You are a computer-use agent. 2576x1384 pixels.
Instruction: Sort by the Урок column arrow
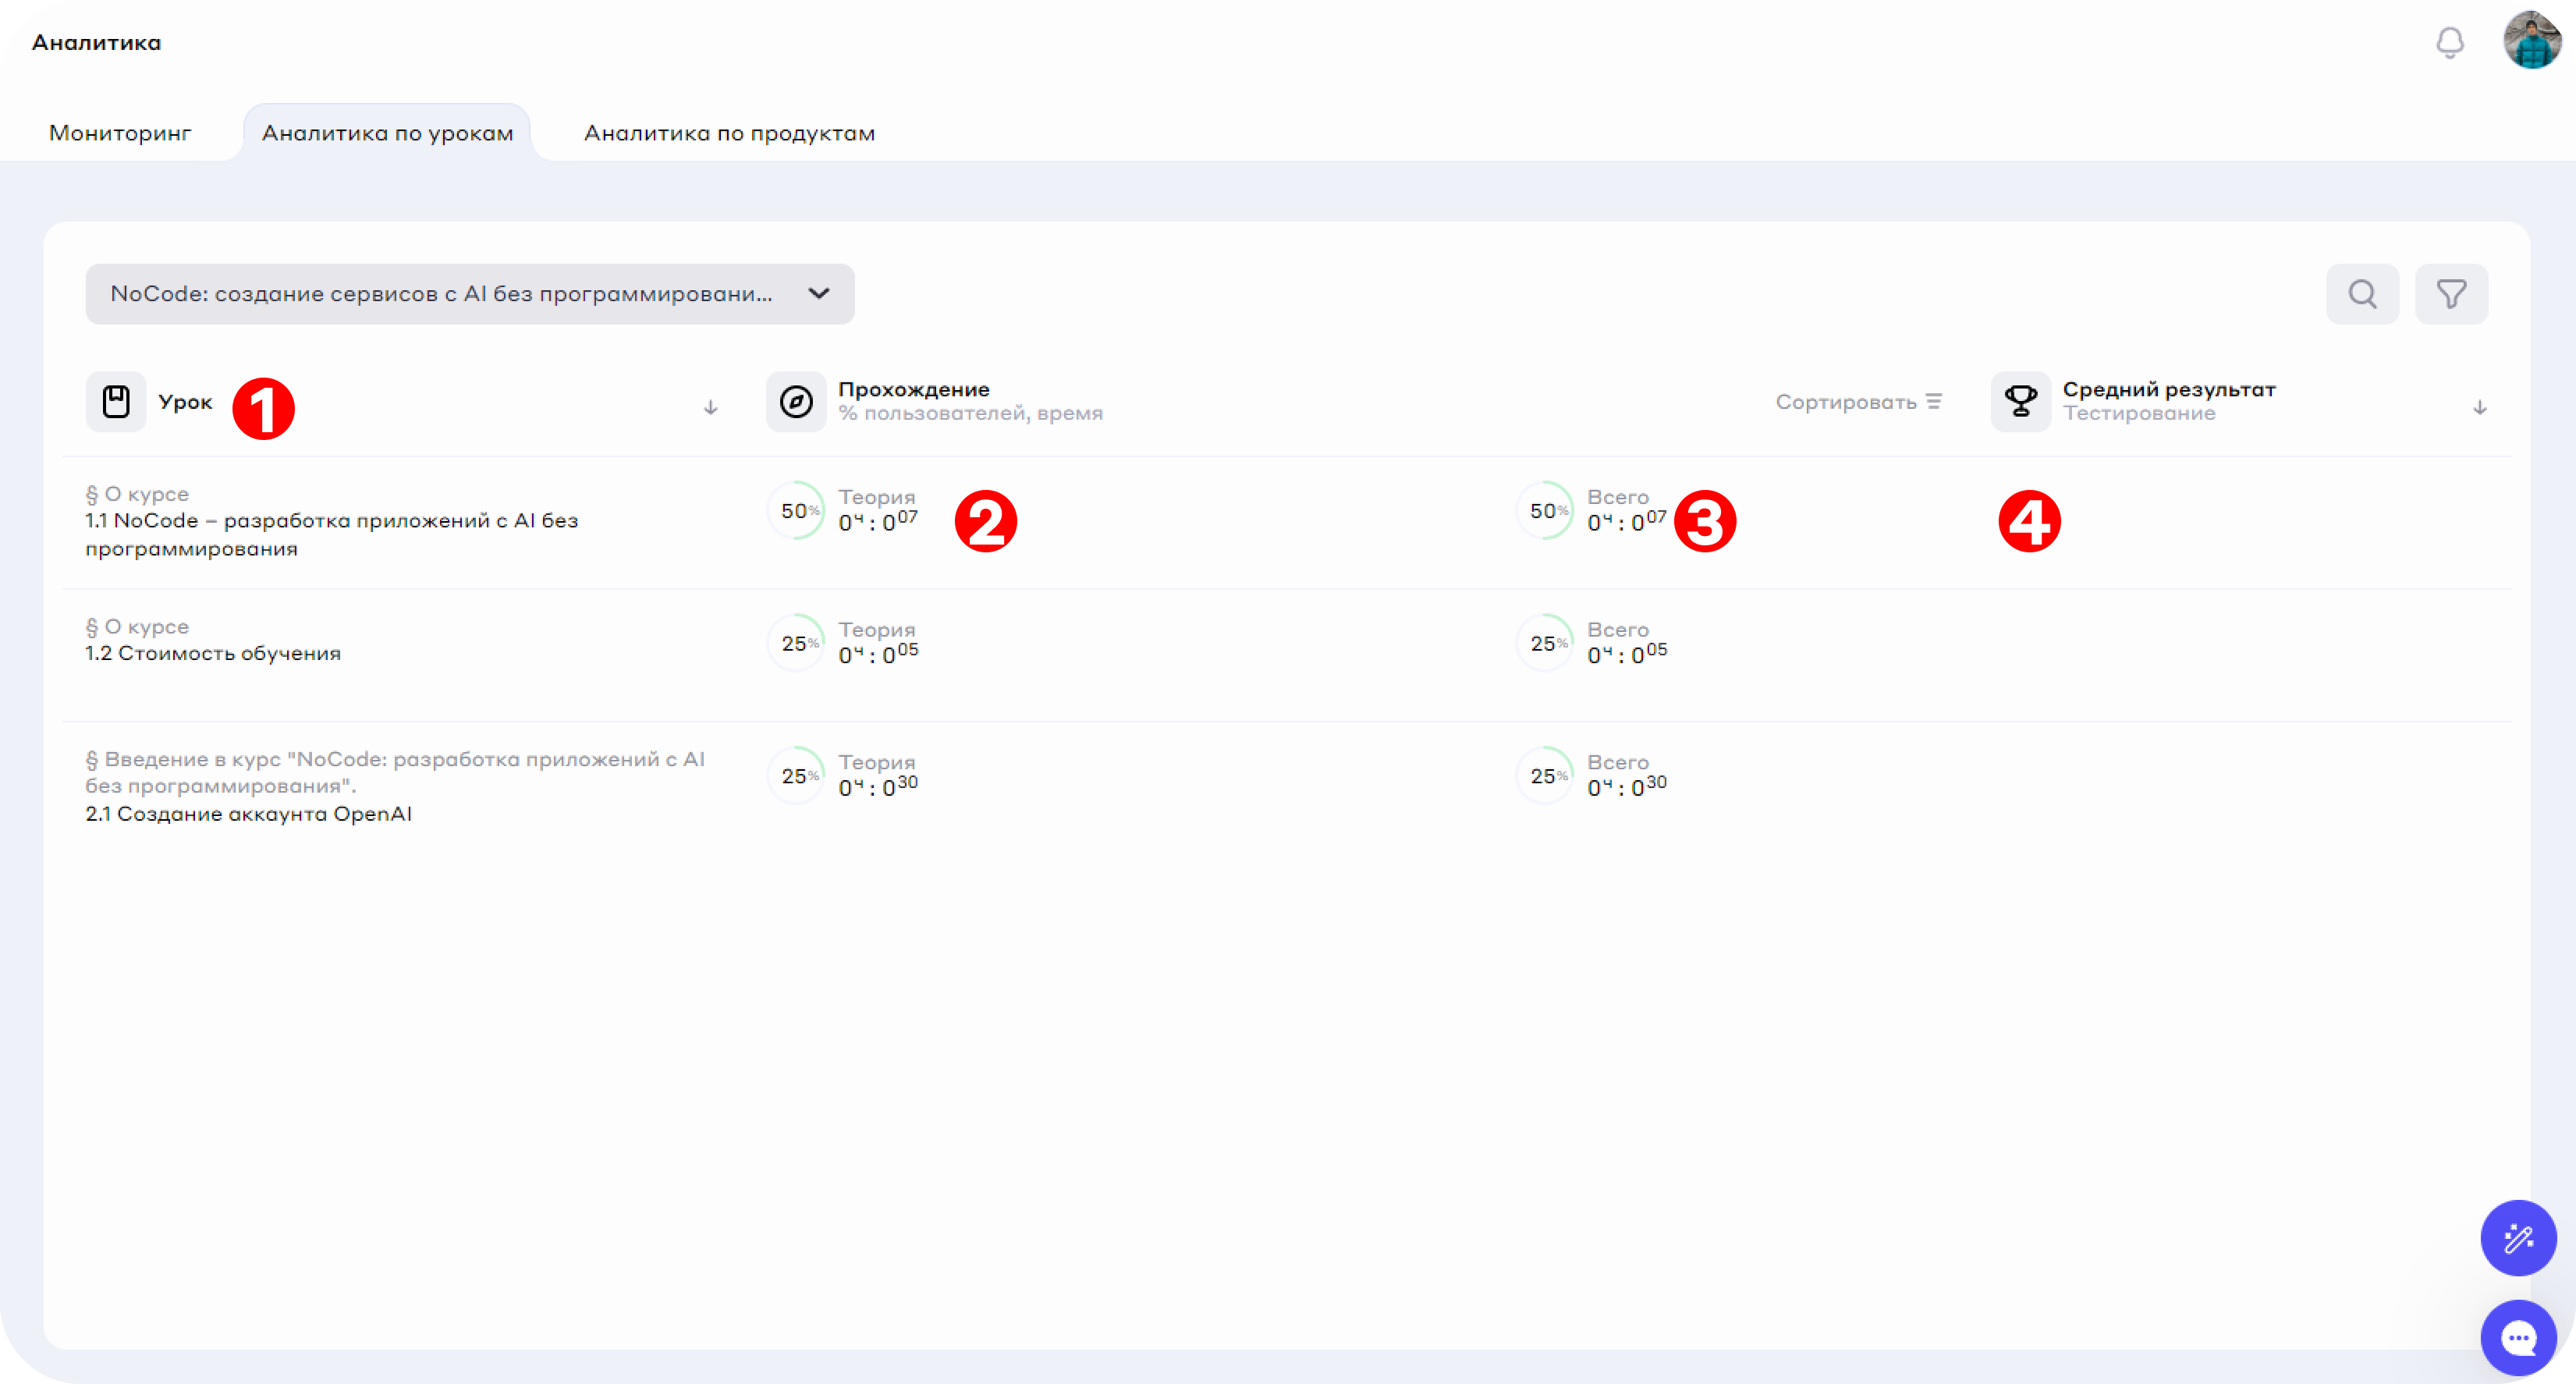[710, 407]
